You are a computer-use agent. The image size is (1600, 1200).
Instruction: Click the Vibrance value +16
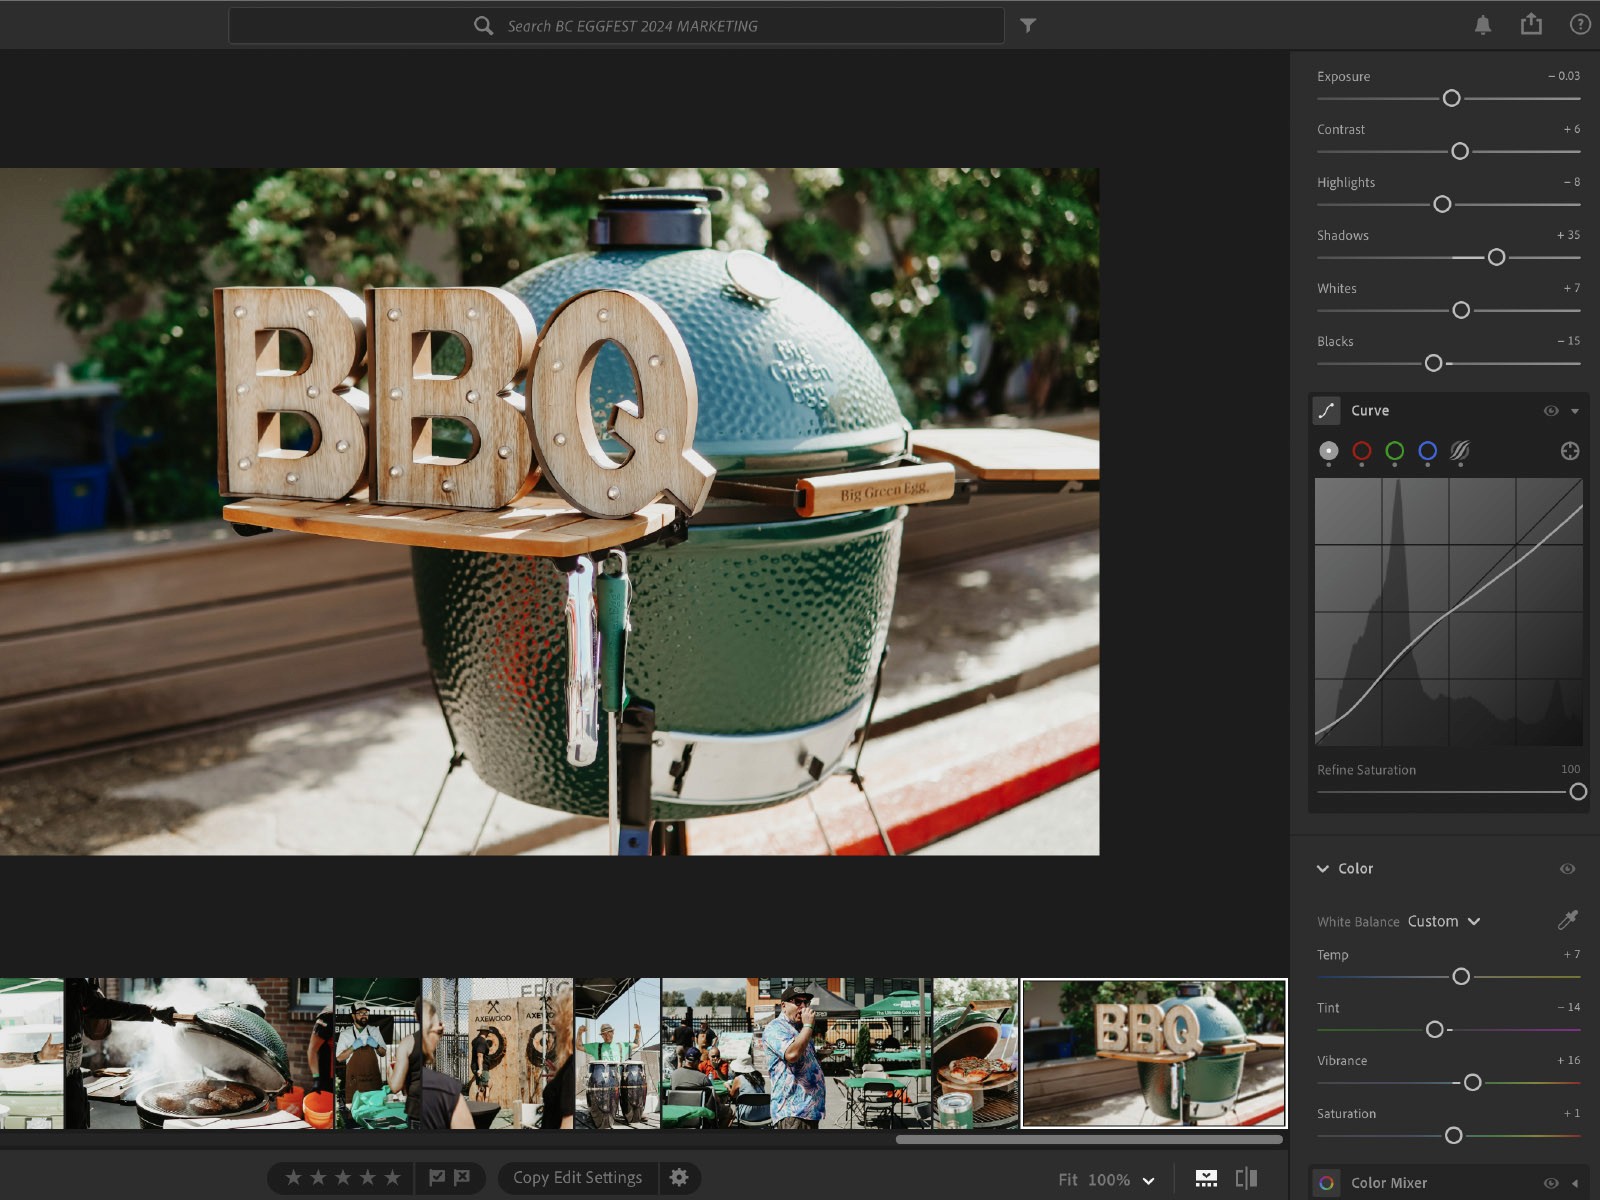click(x=1568, y=1060)
